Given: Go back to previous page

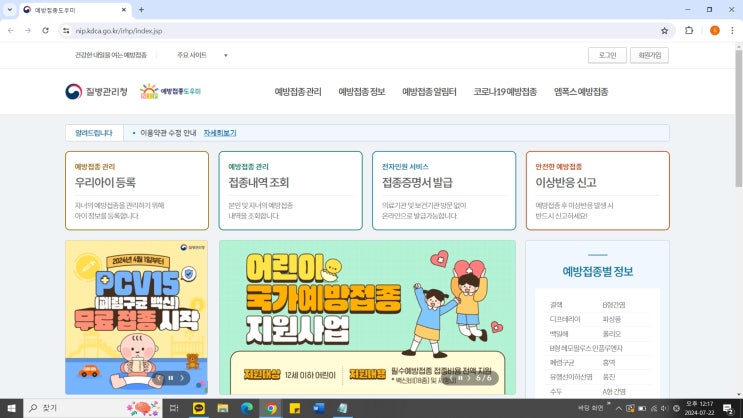Looking at the screenshot, I should point(11,30).
